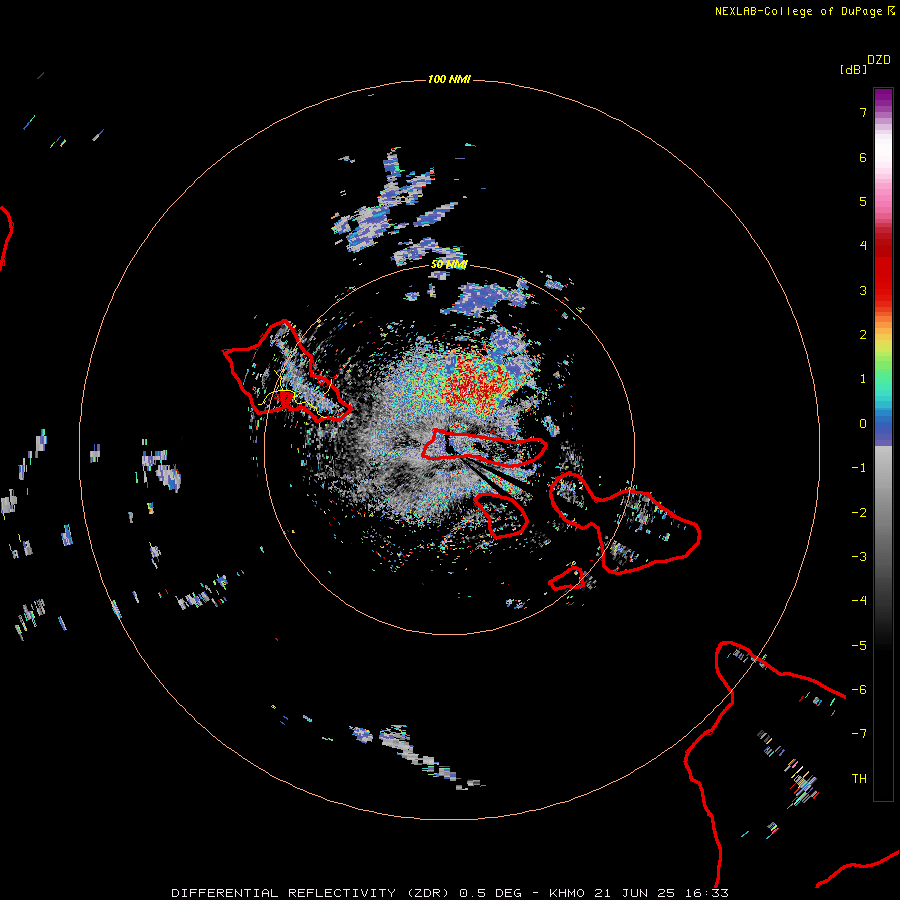Click the -5 value on color scale
This screenshot has height=900, width=900.
pos(859,646)
